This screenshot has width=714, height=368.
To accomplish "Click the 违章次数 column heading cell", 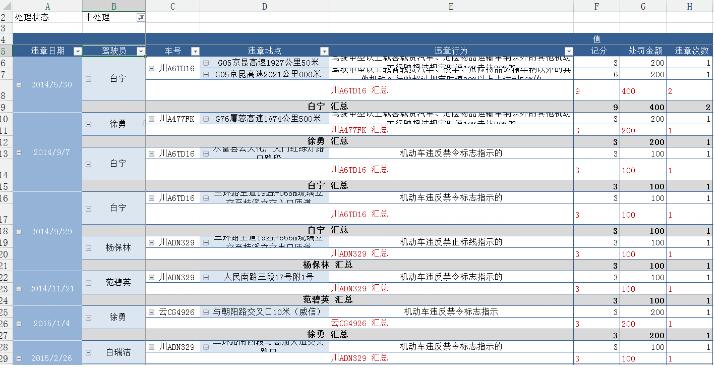I will tap(690, 51).
